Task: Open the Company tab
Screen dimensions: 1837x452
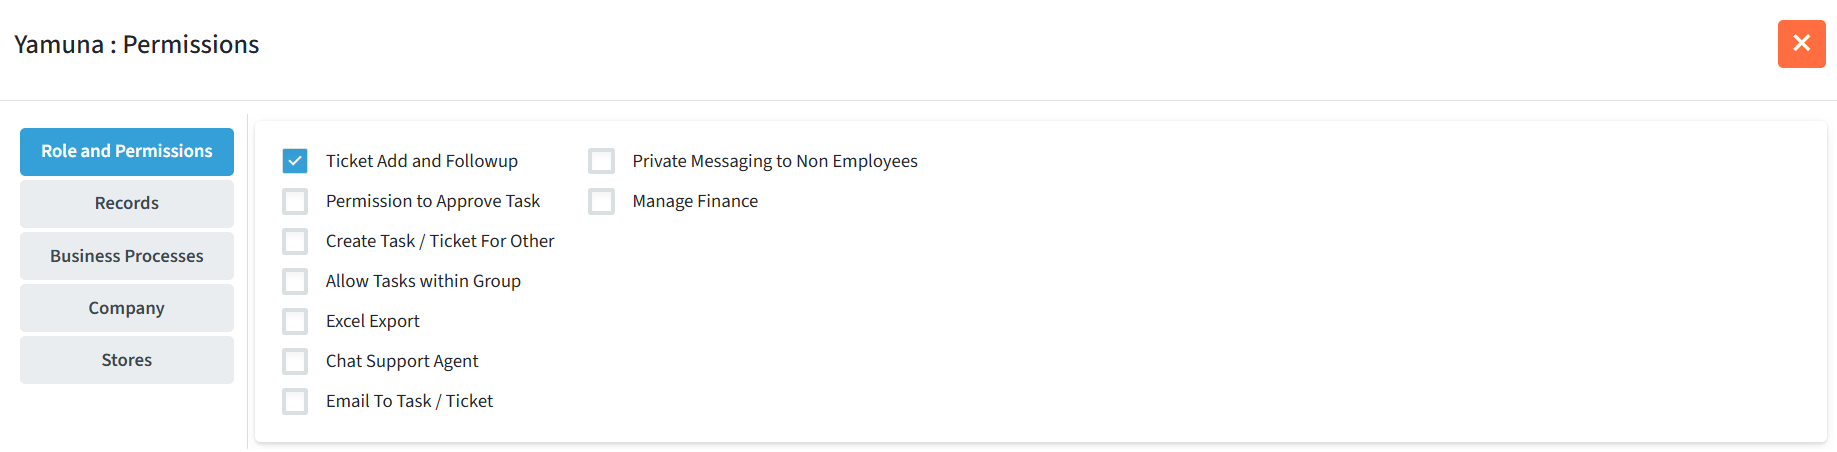Action: (127, 308)
